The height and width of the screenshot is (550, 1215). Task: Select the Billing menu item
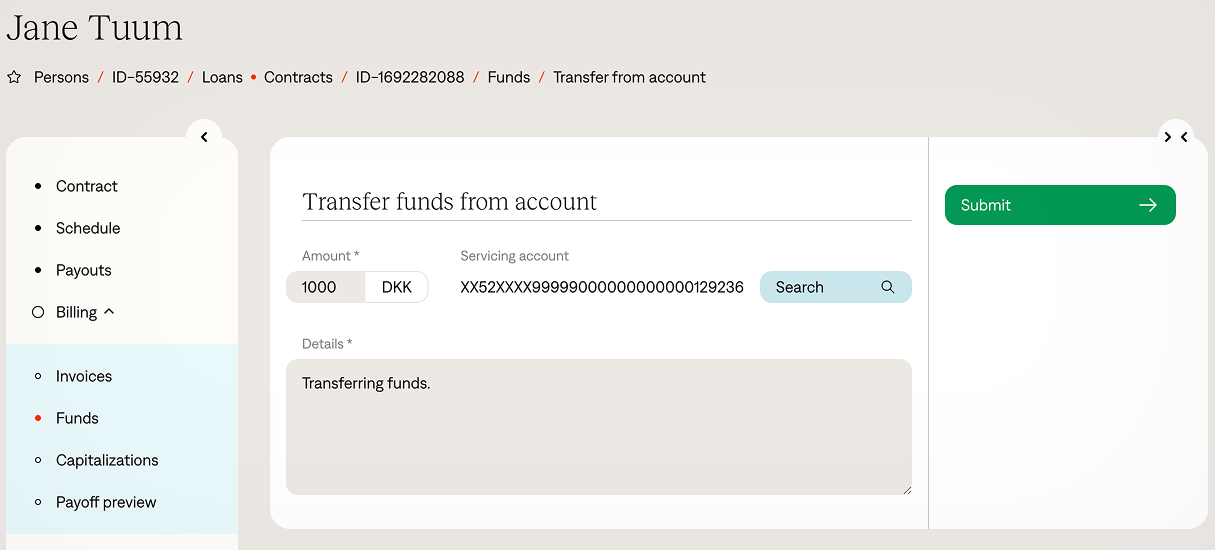(76, 312)
